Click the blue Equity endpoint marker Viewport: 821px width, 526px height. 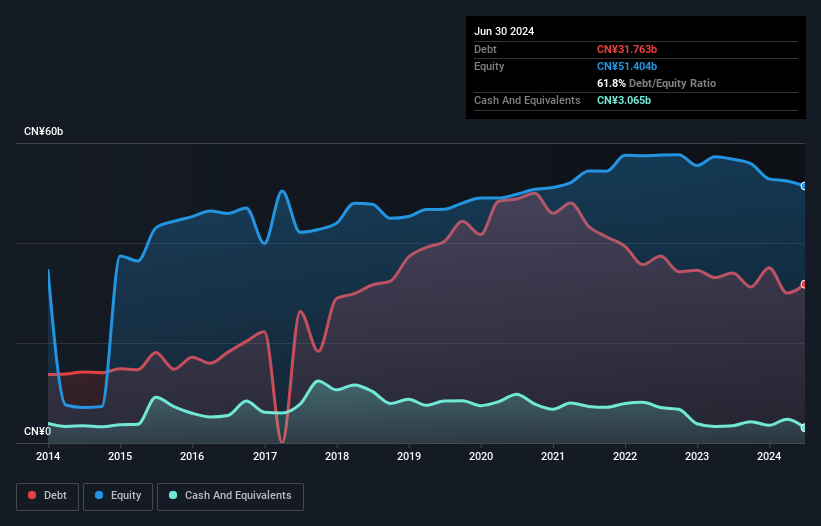pyautogui.click(x=804, y=186)
